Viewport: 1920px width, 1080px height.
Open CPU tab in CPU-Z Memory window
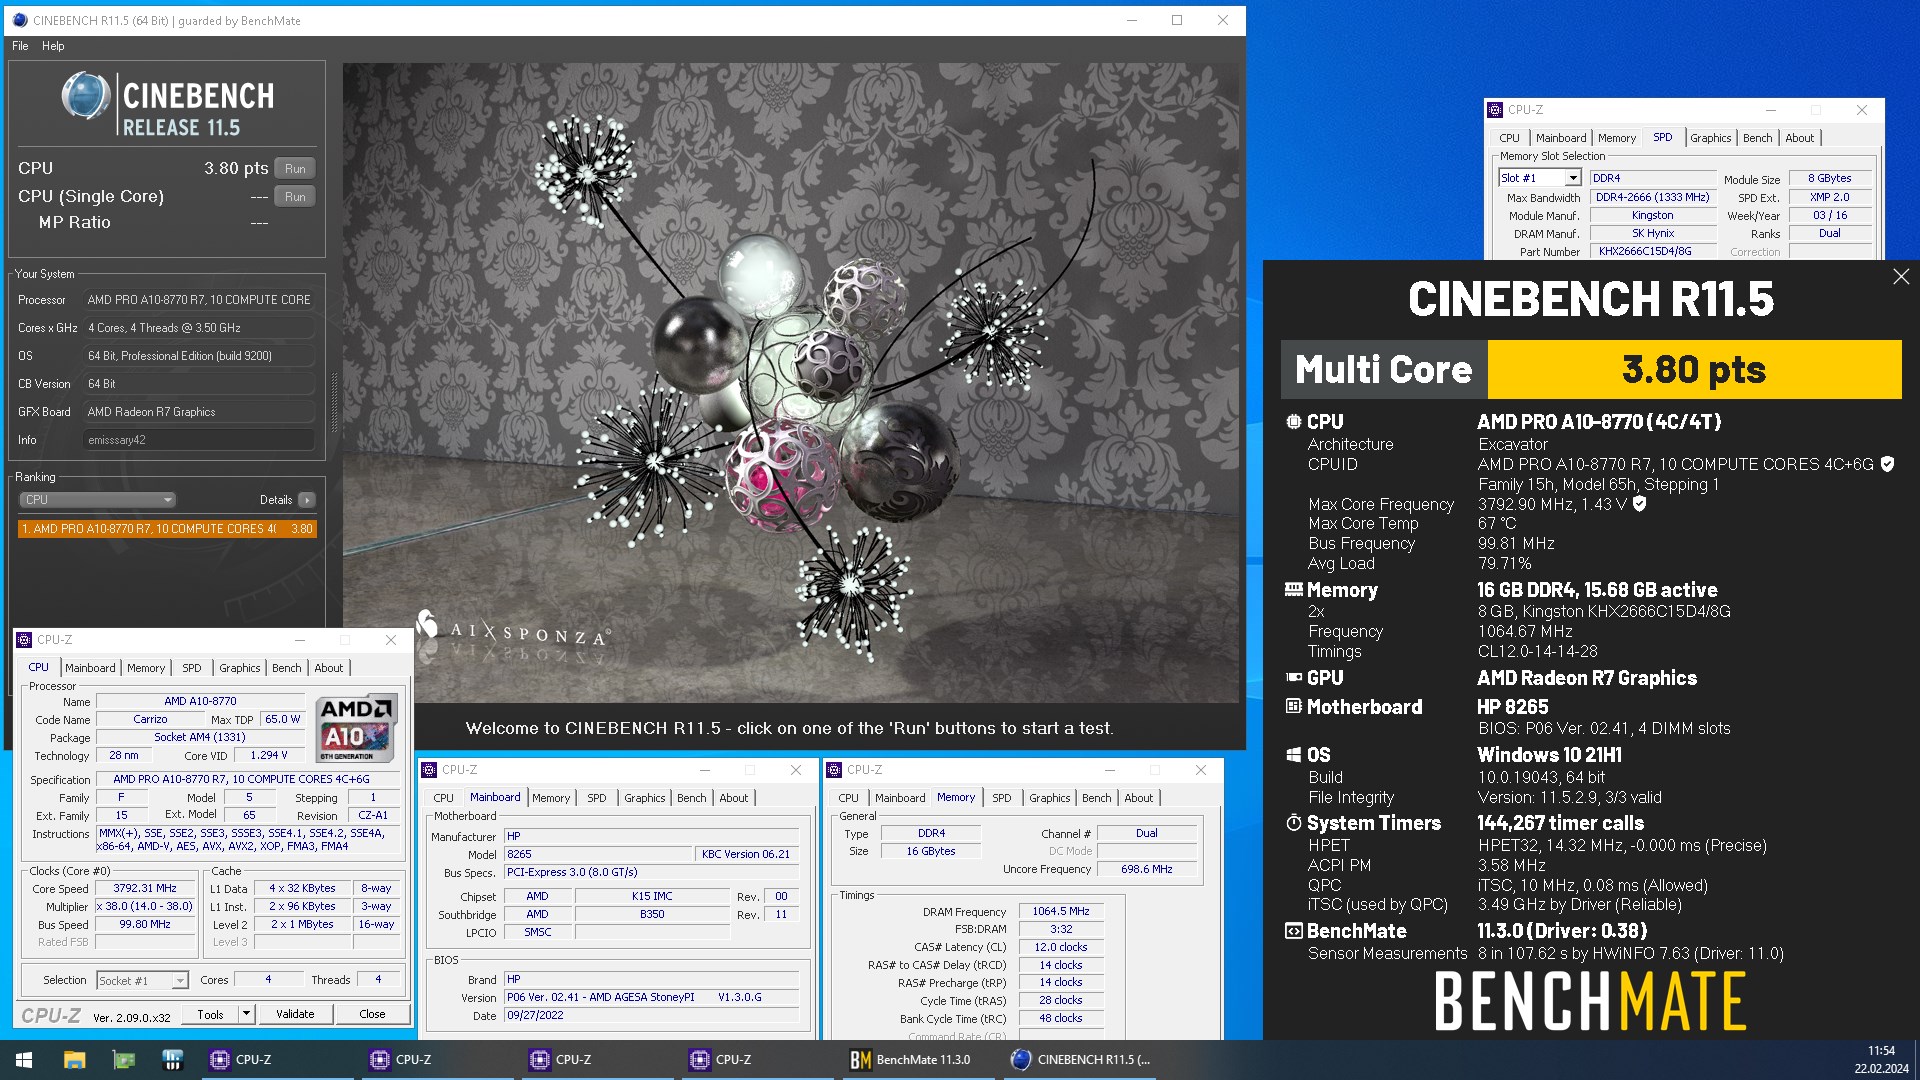[x=848, y=798]
